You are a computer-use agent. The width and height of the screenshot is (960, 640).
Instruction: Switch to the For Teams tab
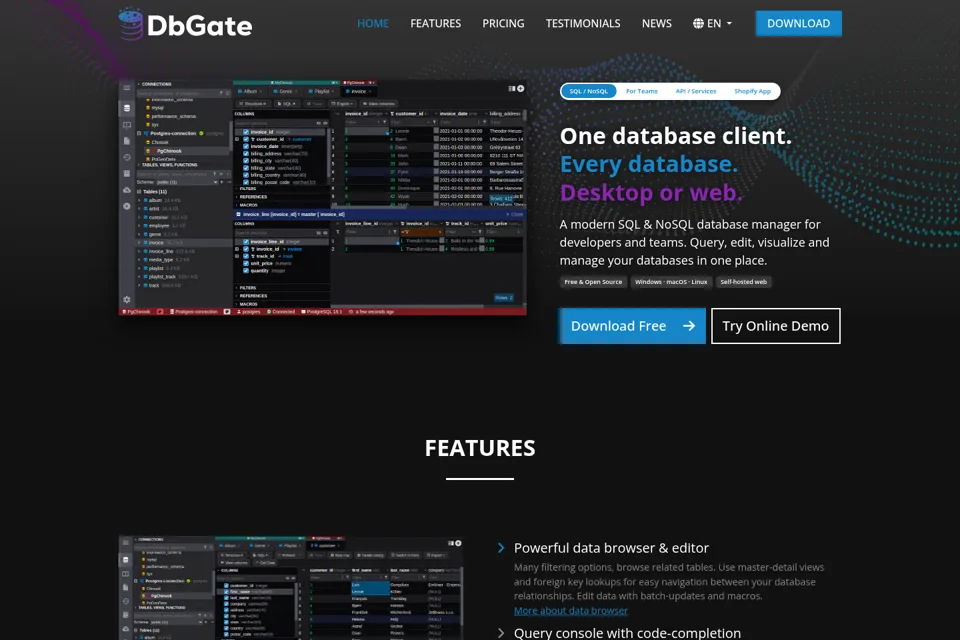[x=642, y=91]
